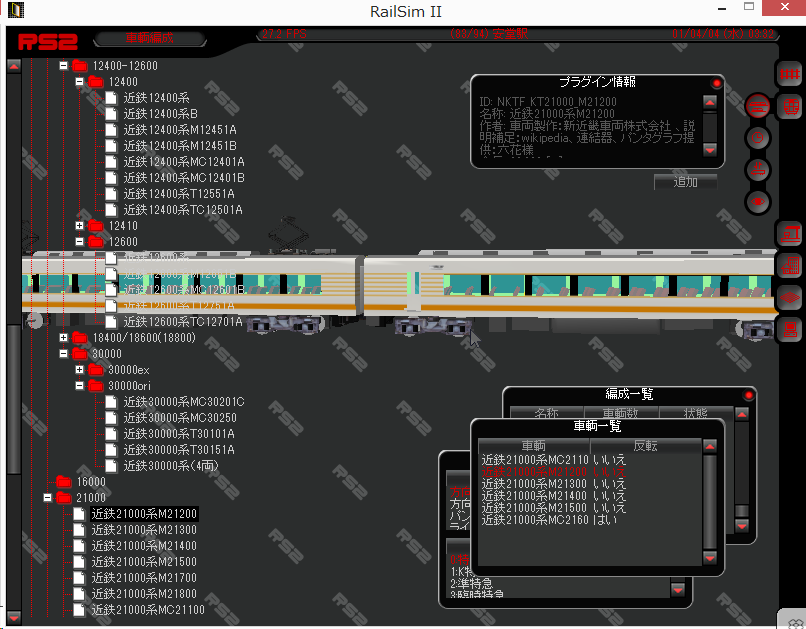Screen dimensions: 806x629
Task: Collapse the 12600 folder
Action: [x=79, y=241]
